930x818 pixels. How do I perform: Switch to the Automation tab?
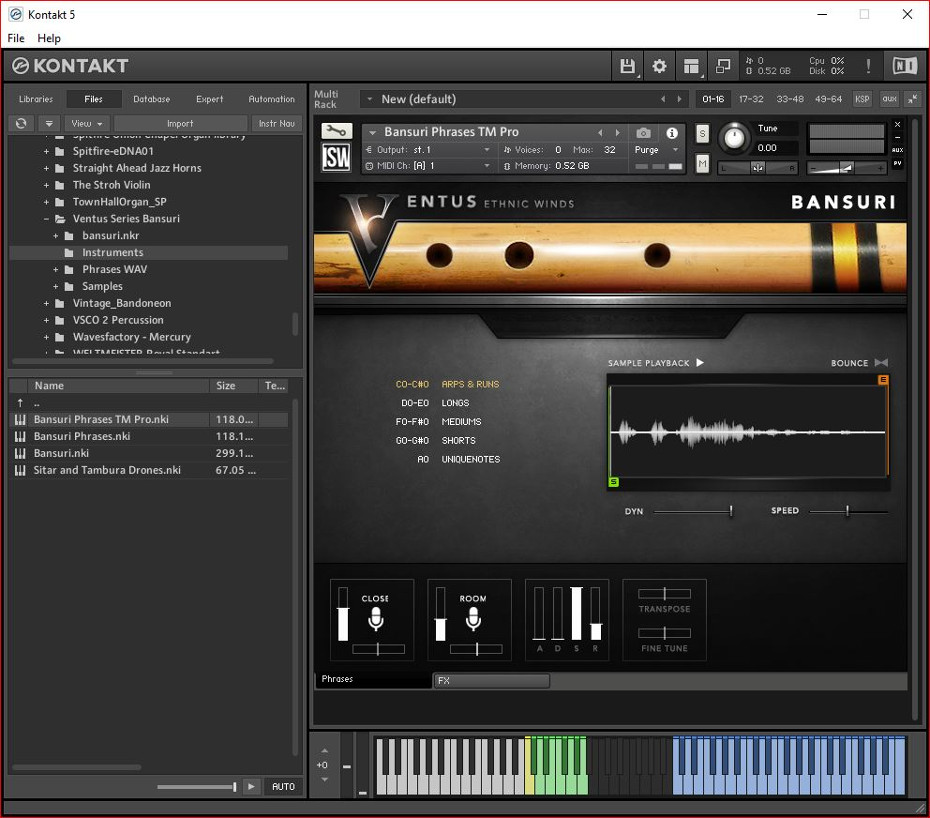(x=272, y=99)
